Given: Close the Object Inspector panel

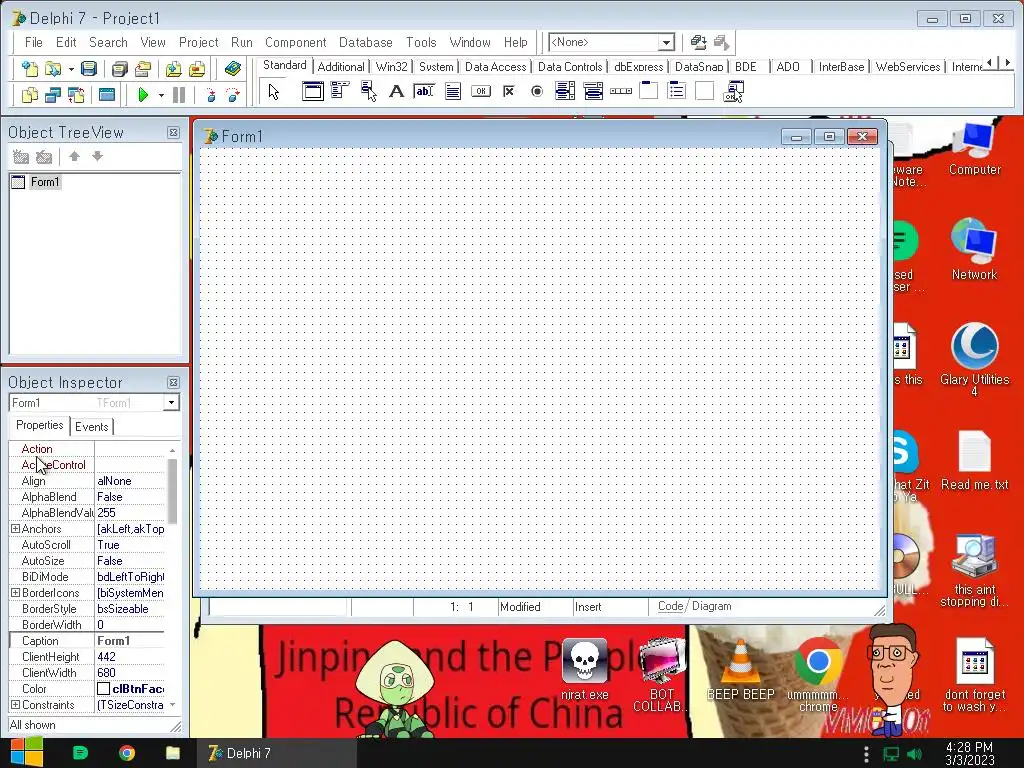Looking at the screenshot, I should 173,383.
